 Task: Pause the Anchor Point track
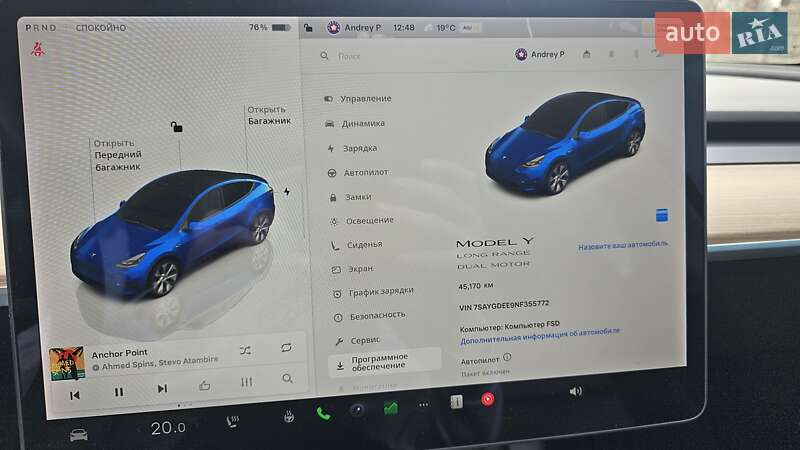(x=118, y=392)
